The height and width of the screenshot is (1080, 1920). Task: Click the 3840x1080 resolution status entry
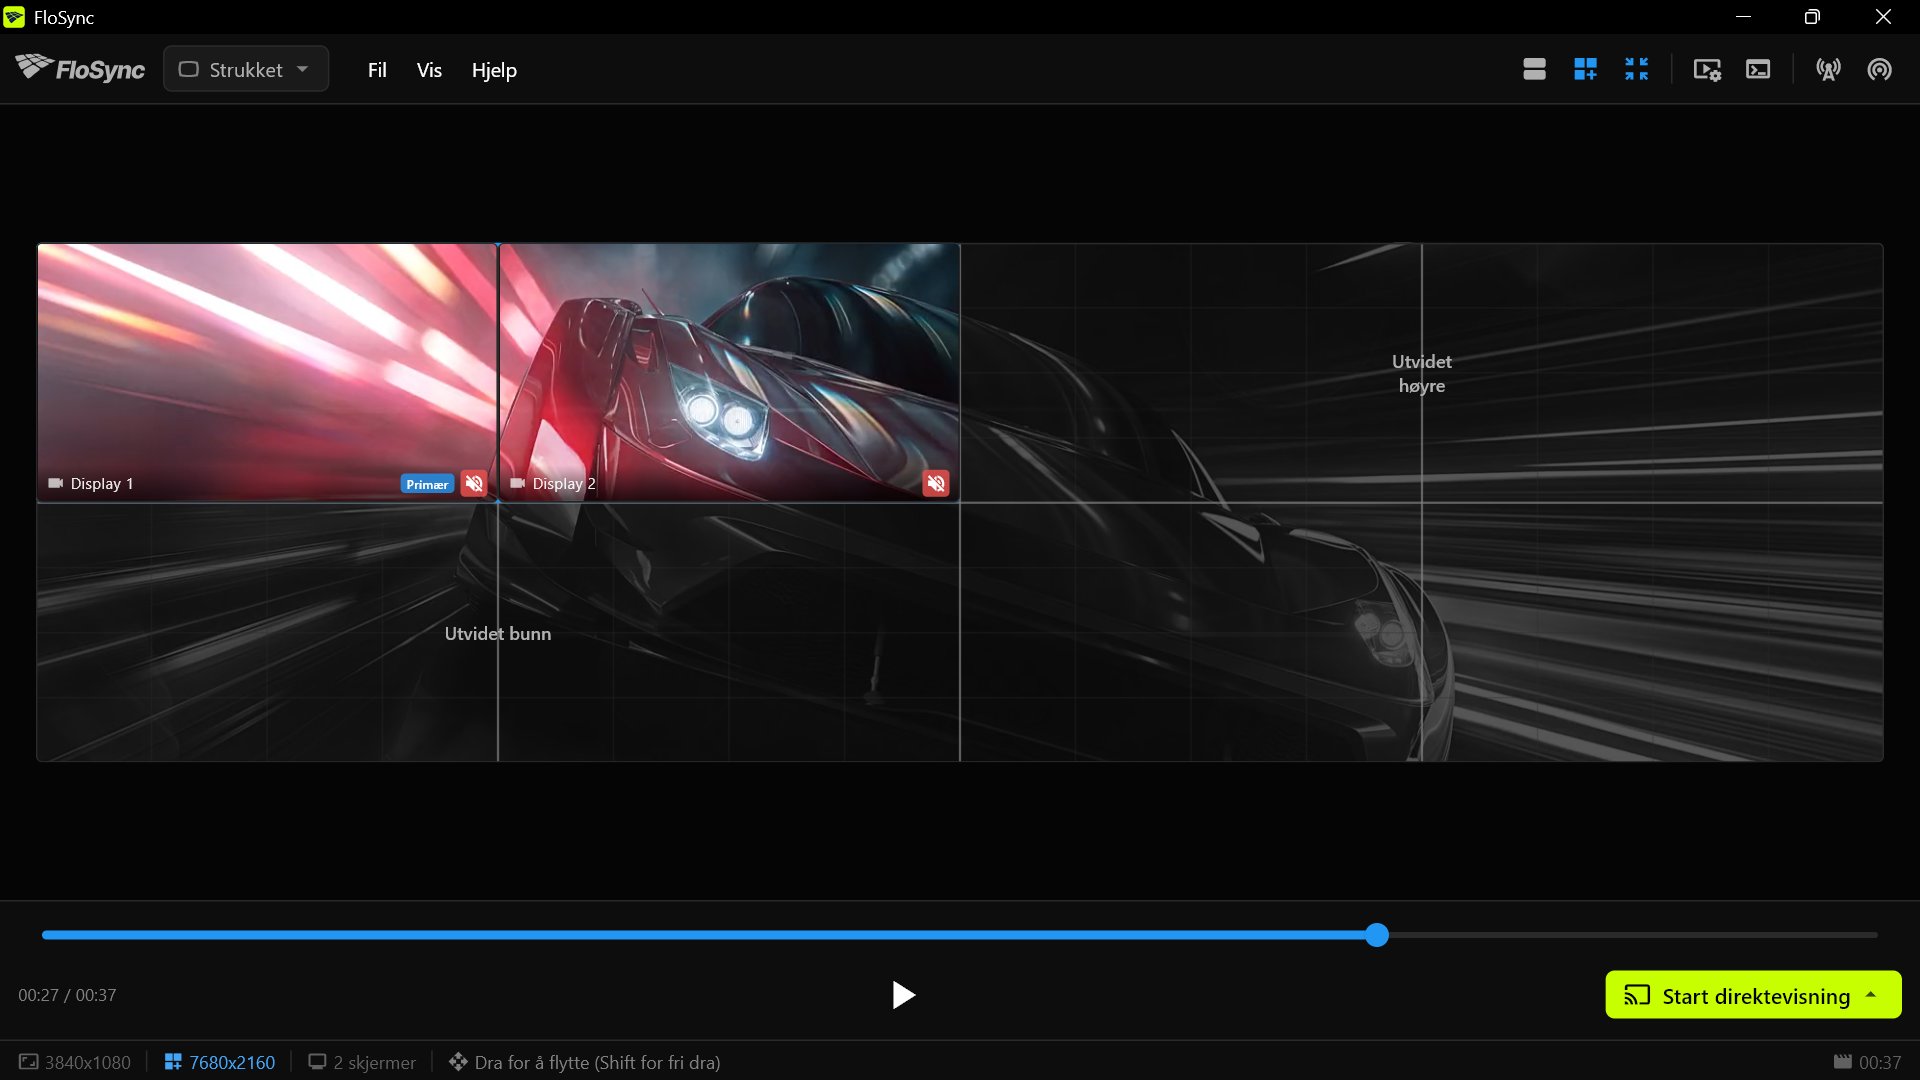click(x=75, y=1062)
